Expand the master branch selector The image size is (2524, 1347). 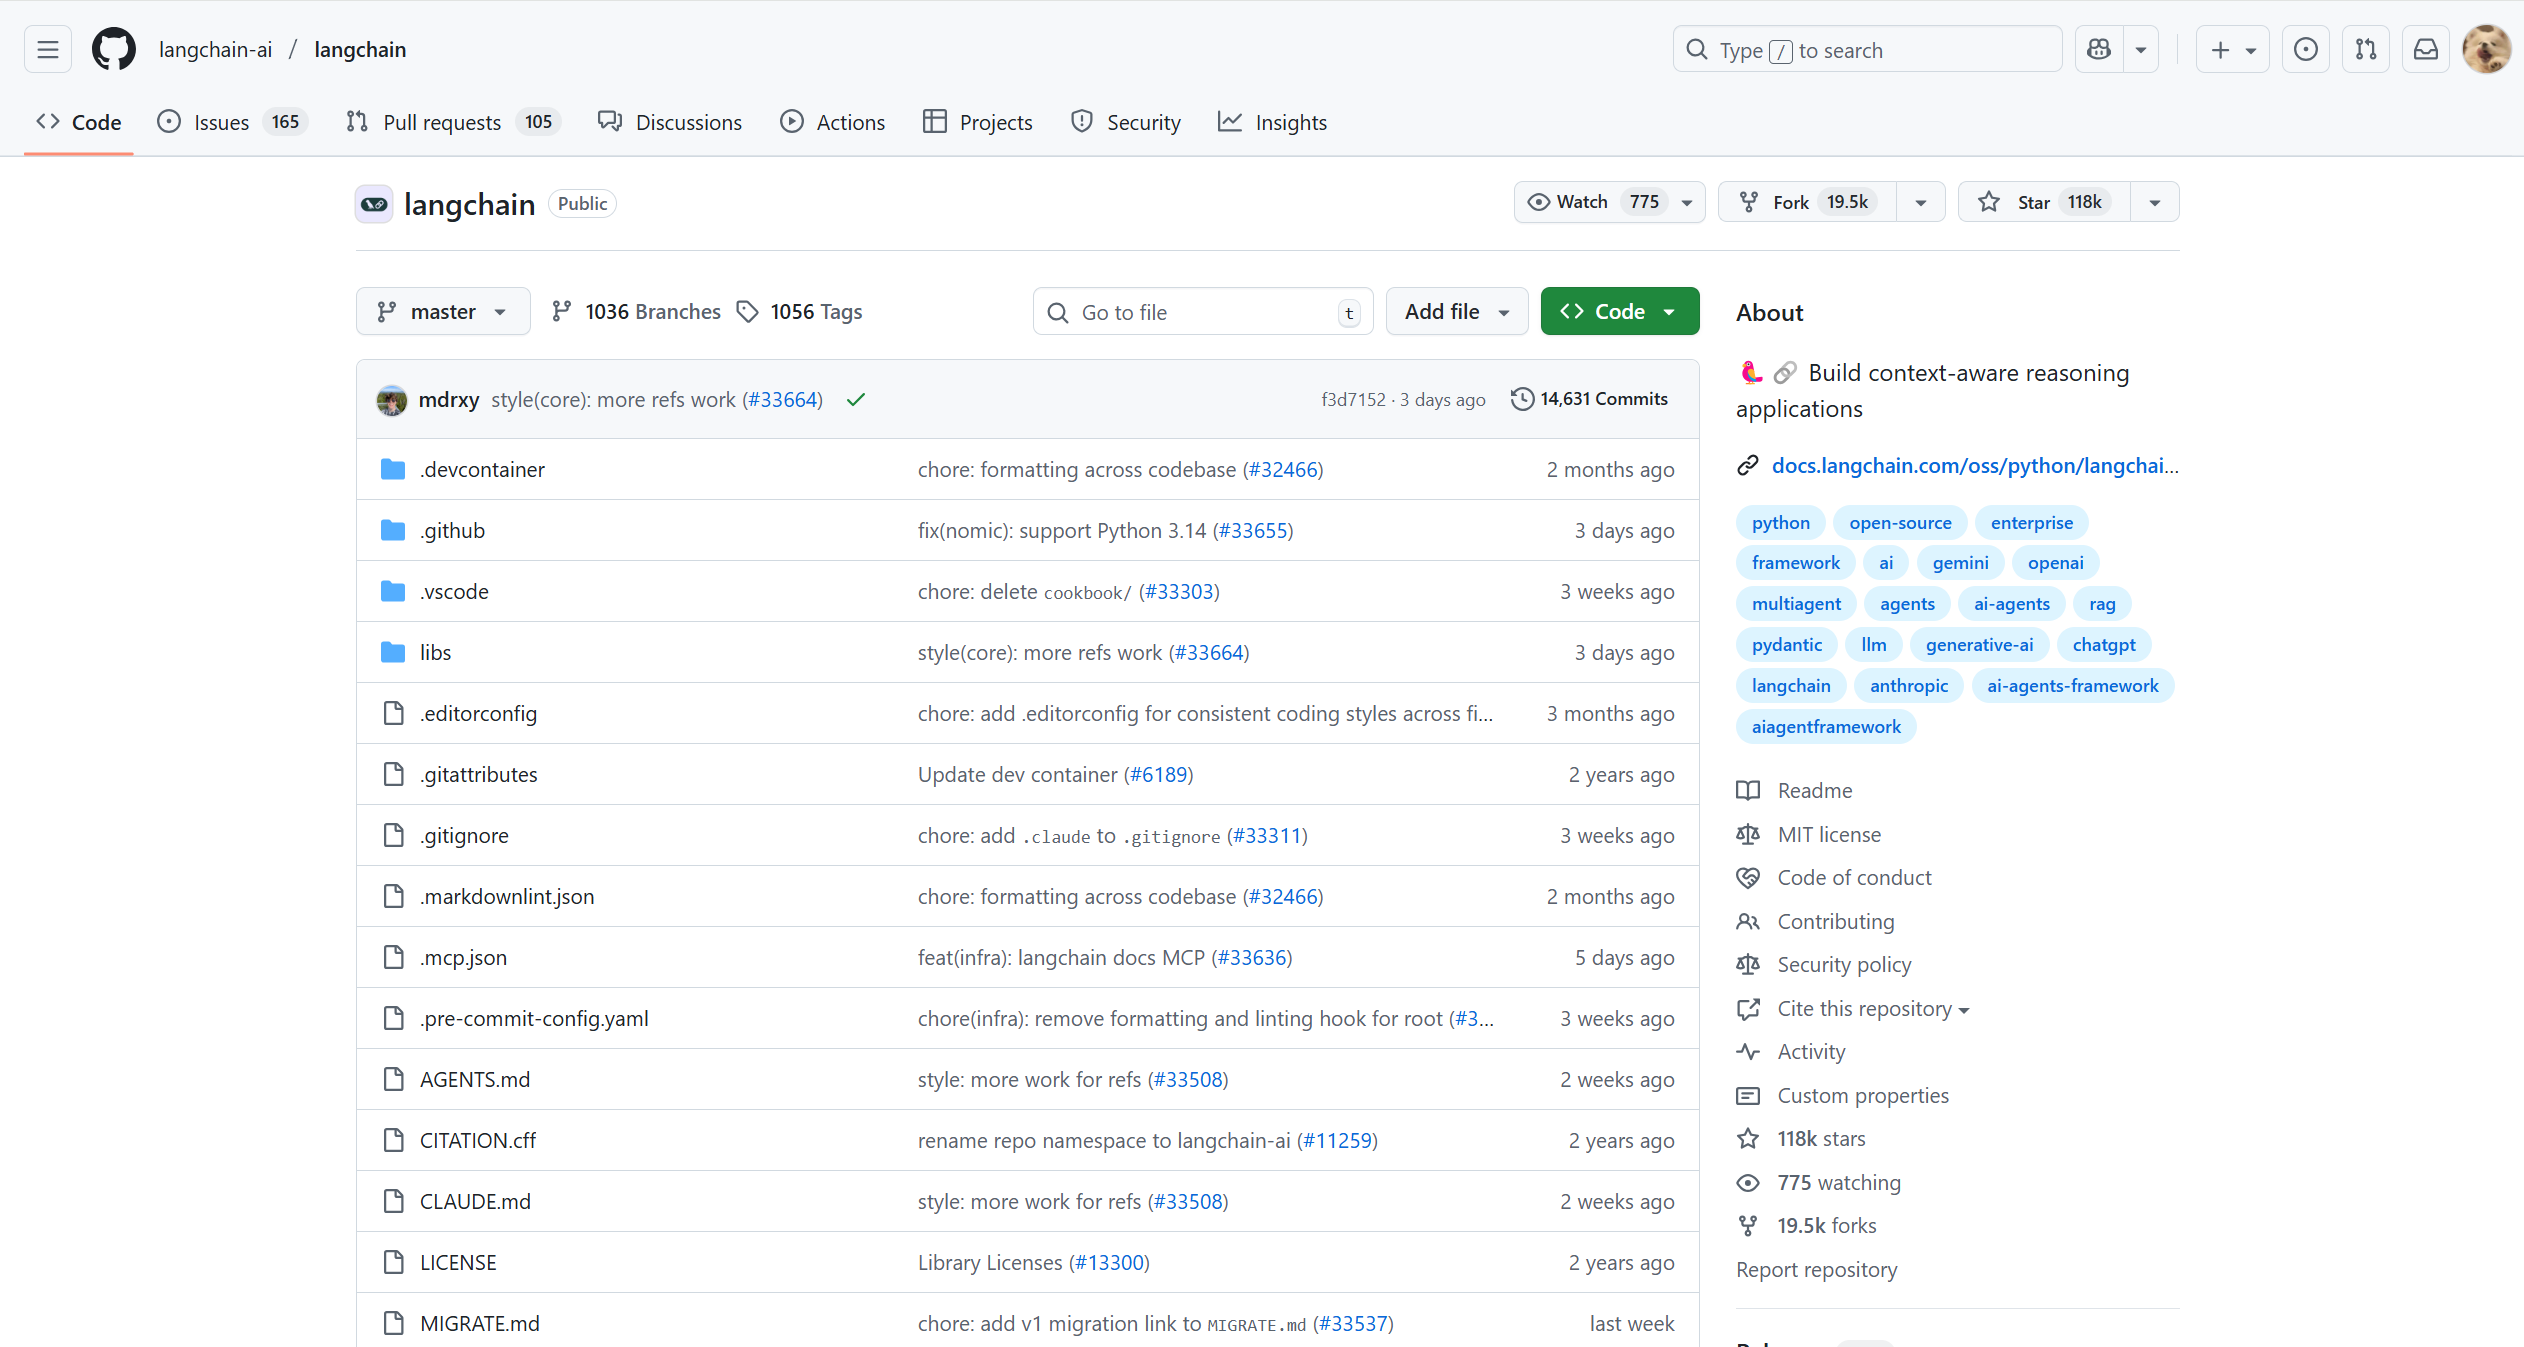[443, 312]
